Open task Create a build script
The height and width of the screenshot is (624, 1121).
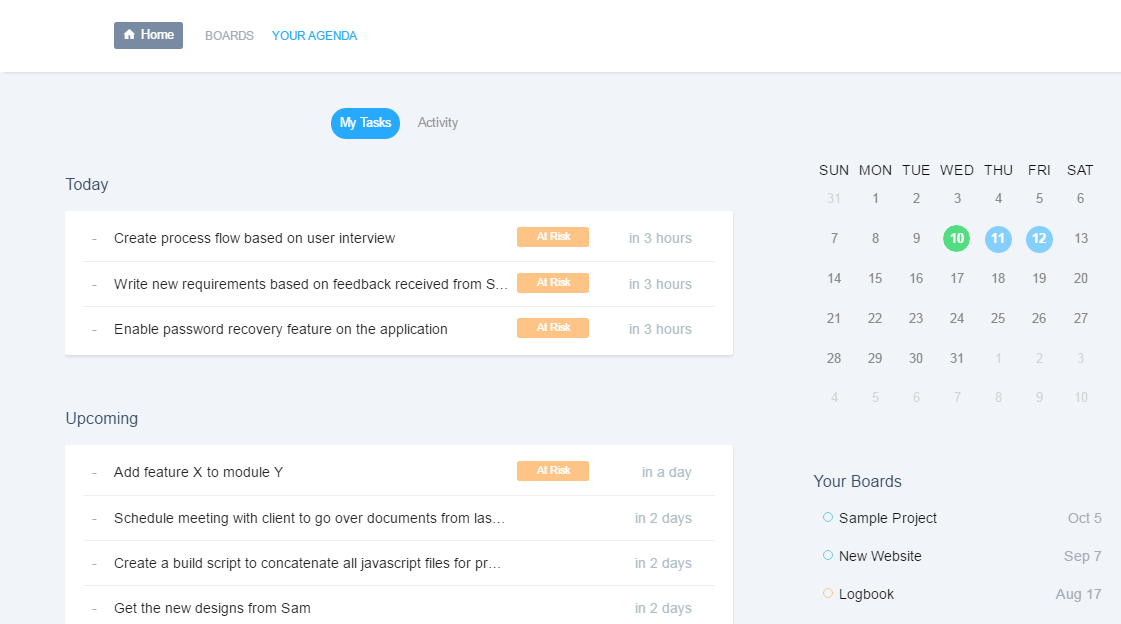tap(307, 563)
